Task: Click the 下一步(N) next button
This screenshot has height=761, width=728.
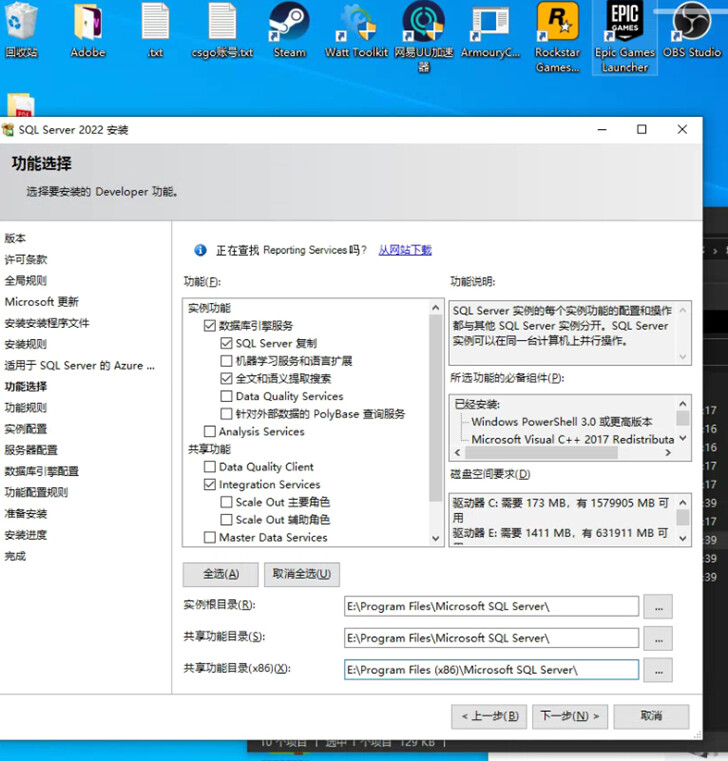Action: click(570, 716)
